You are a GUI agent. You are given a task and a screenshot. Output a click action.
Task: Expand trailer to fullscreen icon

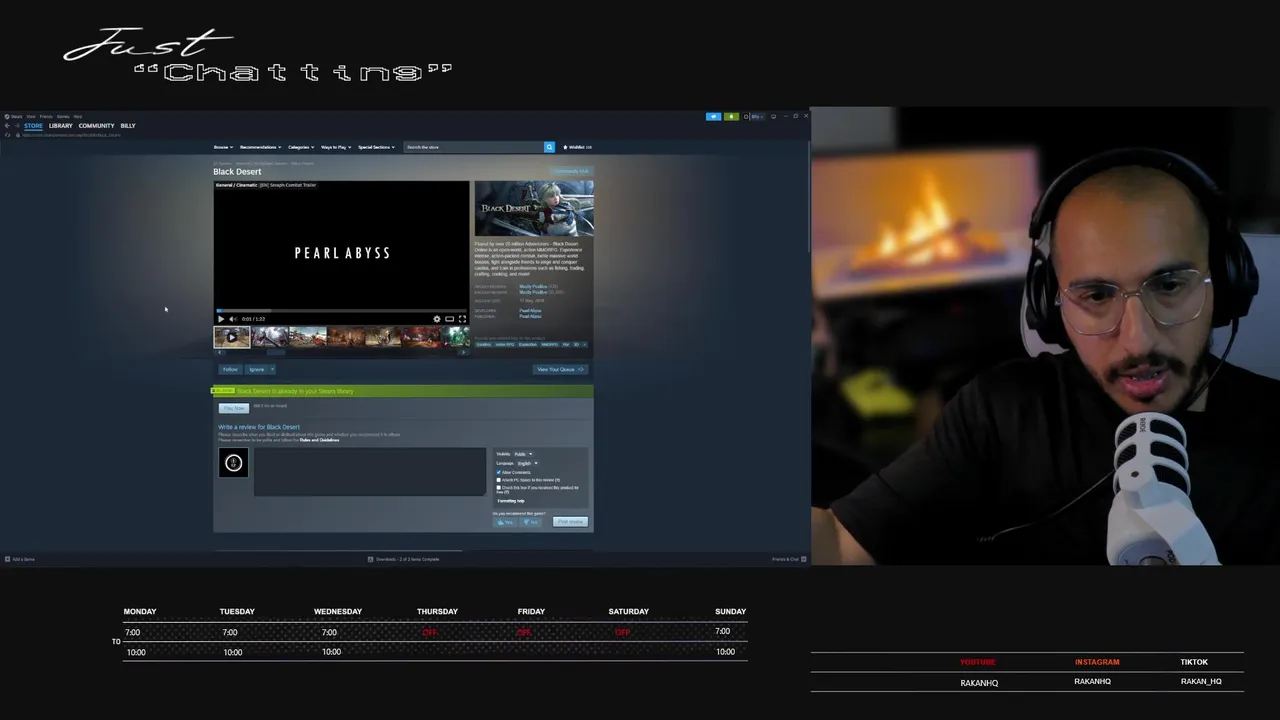tap(462, 319)
